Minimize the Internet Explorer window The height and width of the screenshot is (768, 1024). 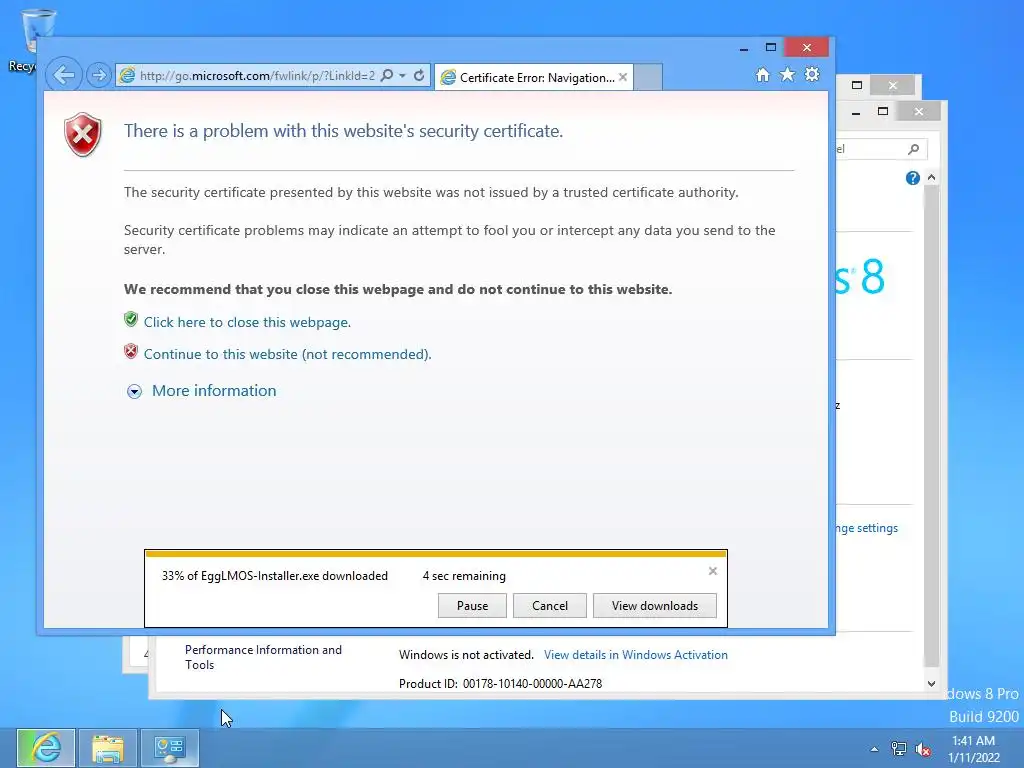pos(743,48)
